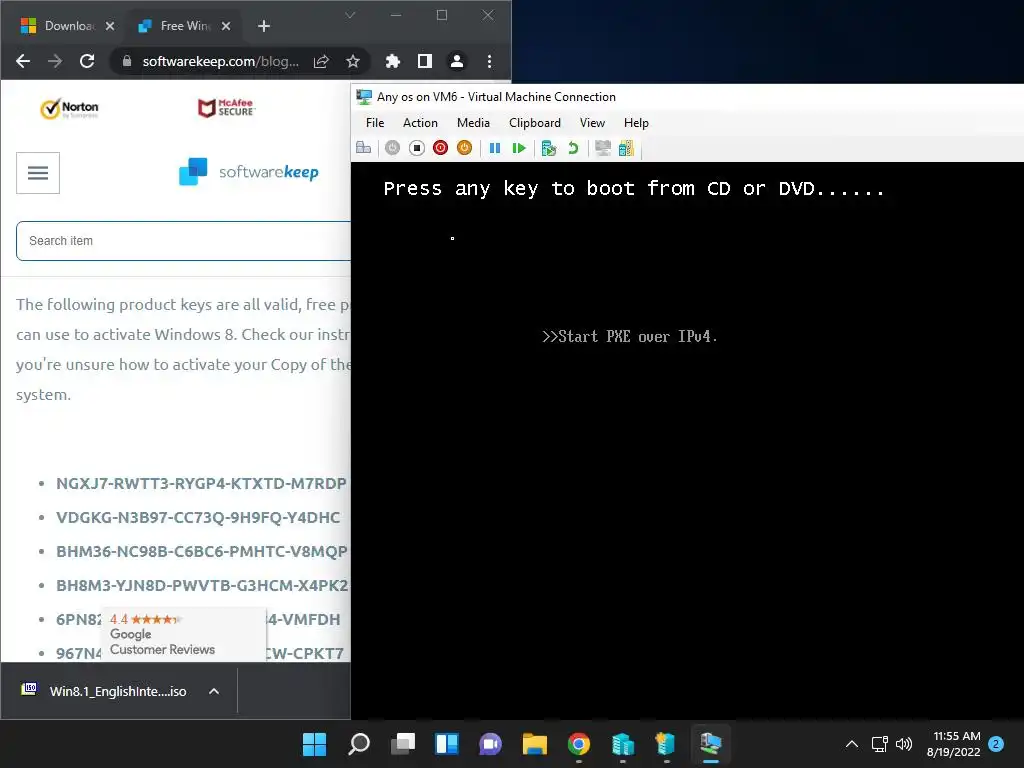Show hidden system tray icons
Image resolution: width=1024 pixels, height=768 pixels.
(852, 744)
